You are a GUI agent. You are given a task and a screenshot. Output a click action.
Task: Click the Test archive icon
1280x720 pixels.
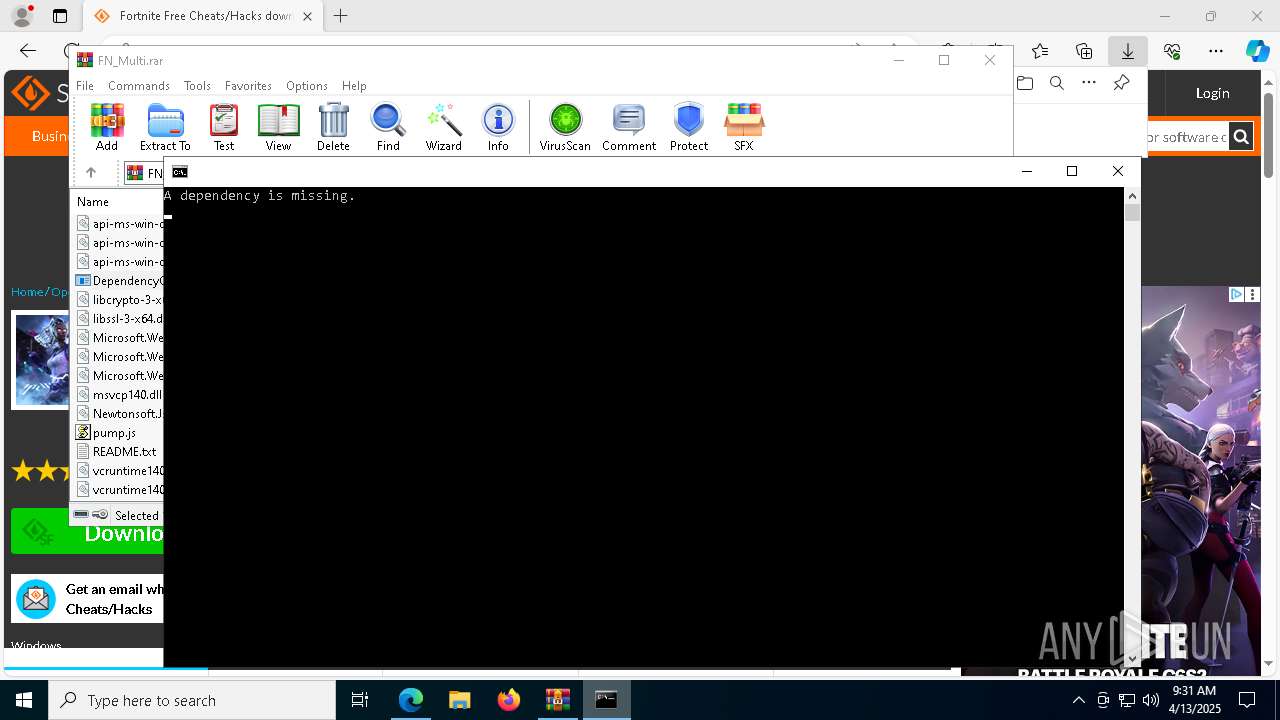tap(224, 127)
